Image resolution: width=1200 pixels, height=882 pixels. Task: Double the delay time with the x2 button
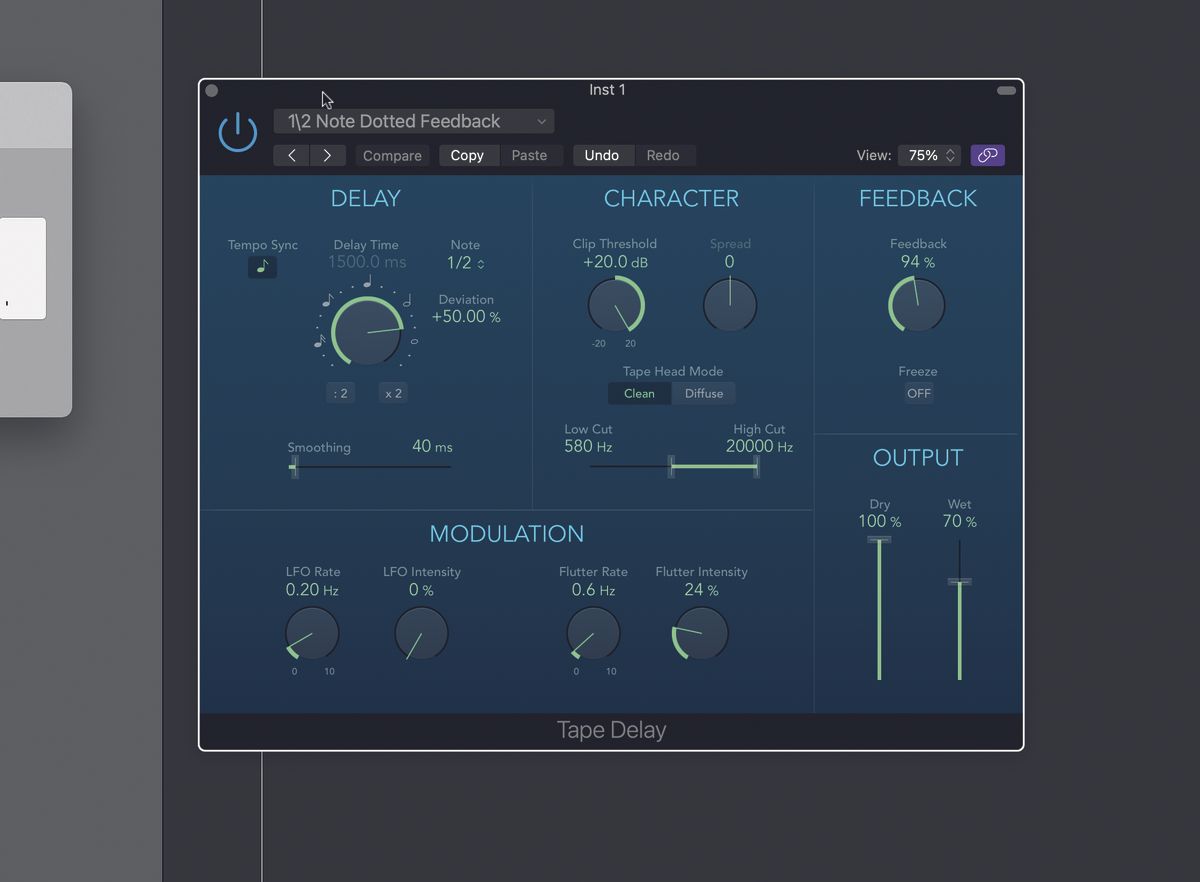[393, 393]
